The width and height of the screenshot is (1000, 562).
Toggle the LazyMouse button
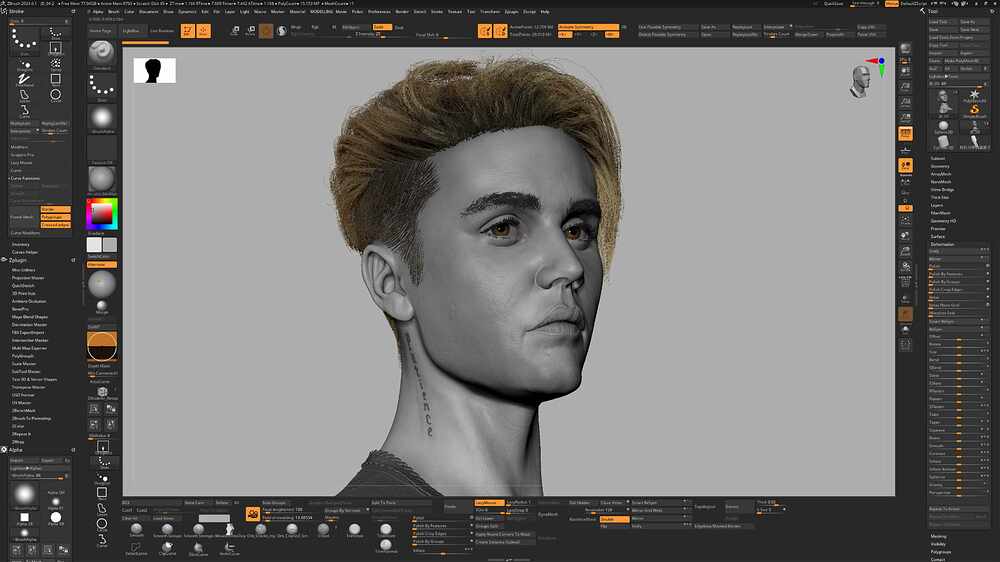(x=489, y=503)
